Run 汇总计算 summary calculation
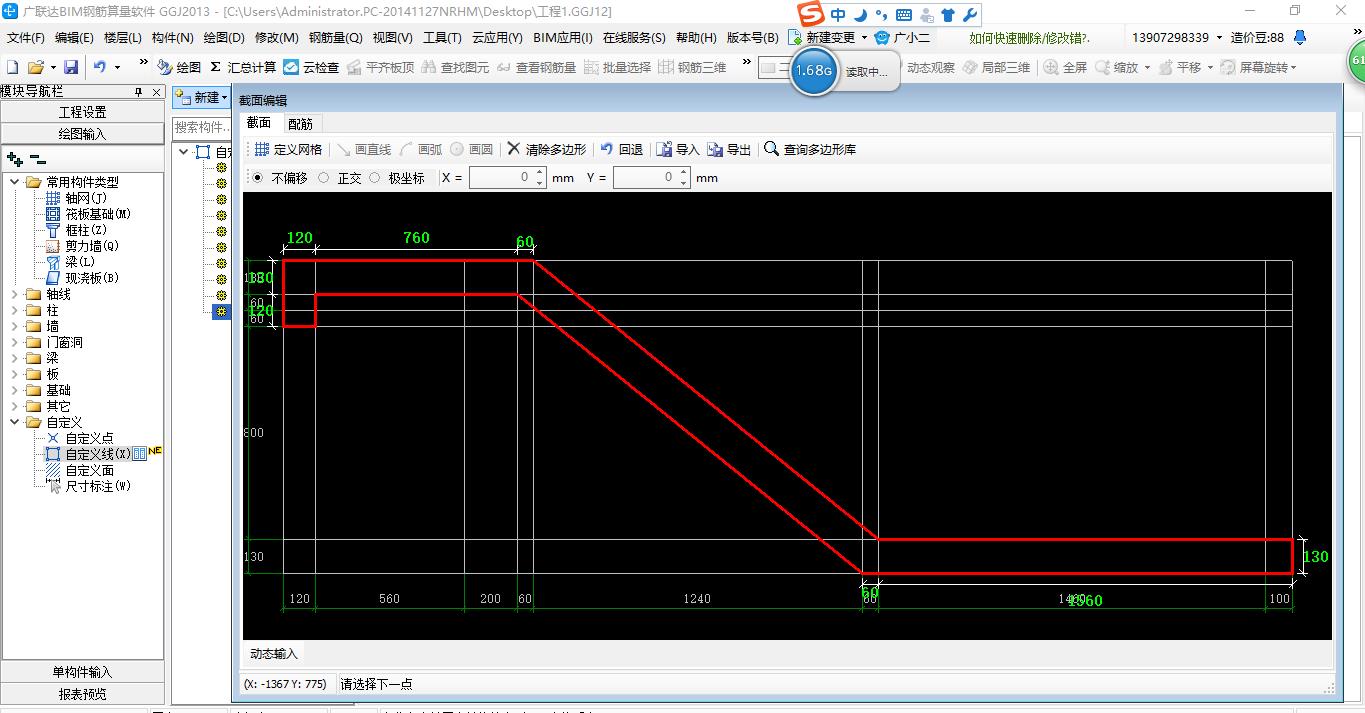1365x713 pixels. click(243, 67)
